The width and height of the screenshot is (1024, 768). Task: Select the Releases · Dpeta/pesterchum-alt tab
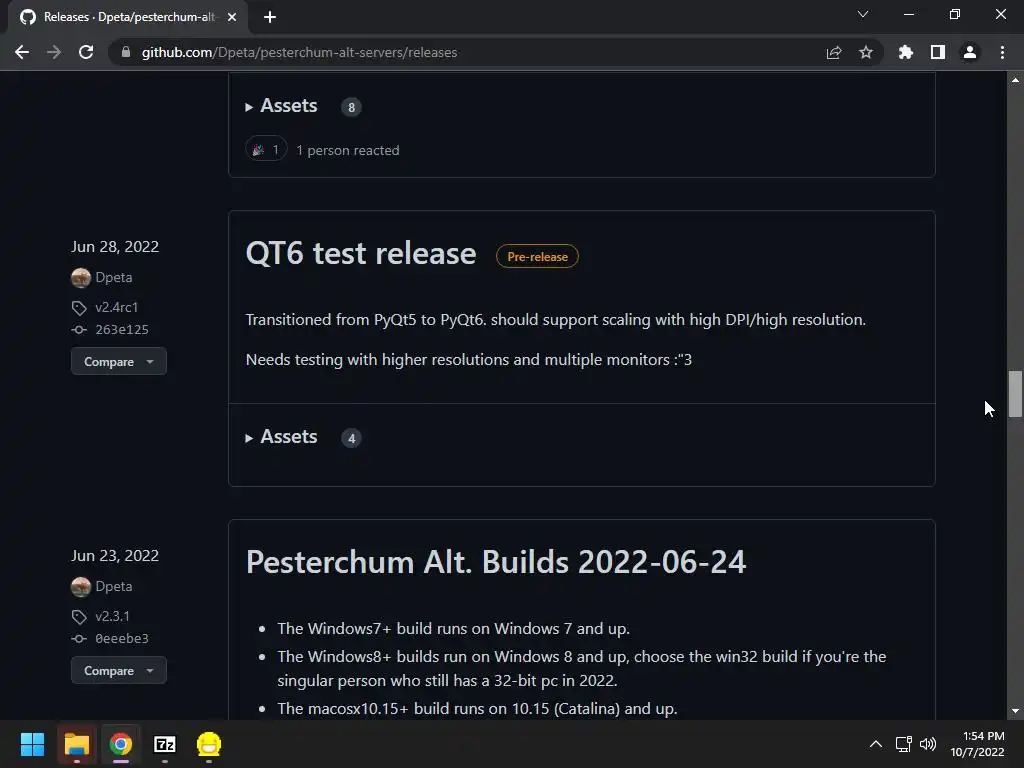(x=128, y=17)
